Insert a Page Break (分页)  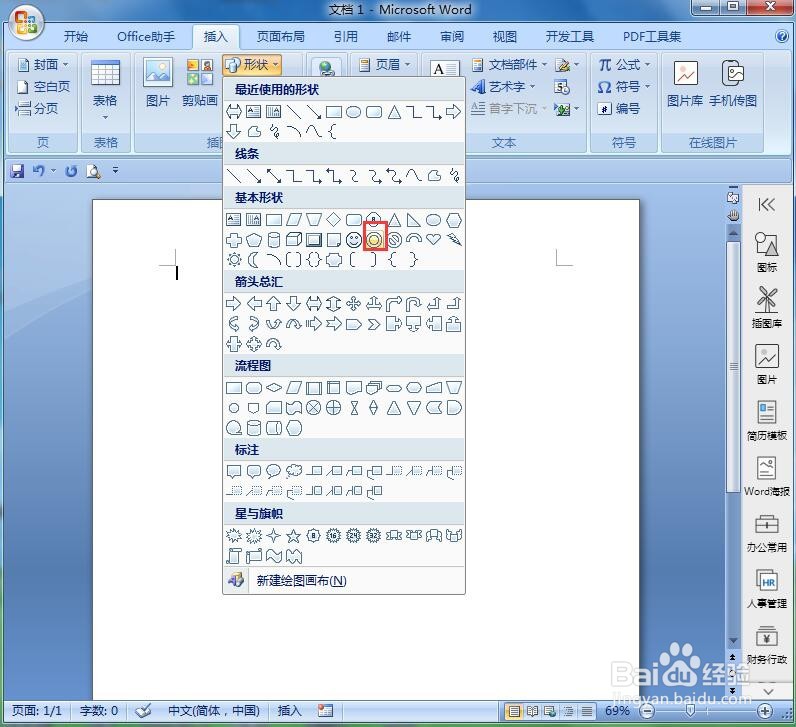tap(37, 108)
